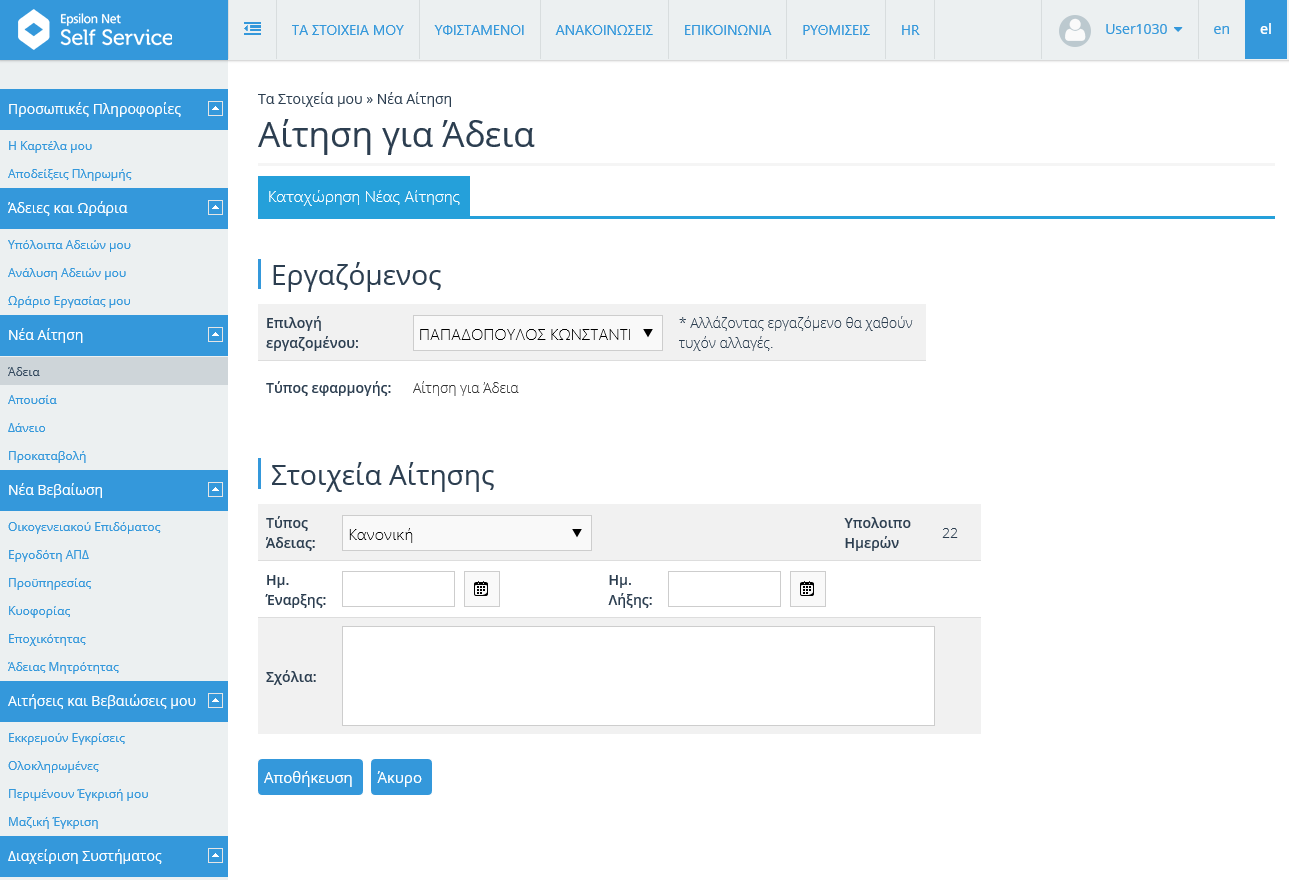
Task: Select Άδεια in sidebar
Action: [x=114, y=371]
